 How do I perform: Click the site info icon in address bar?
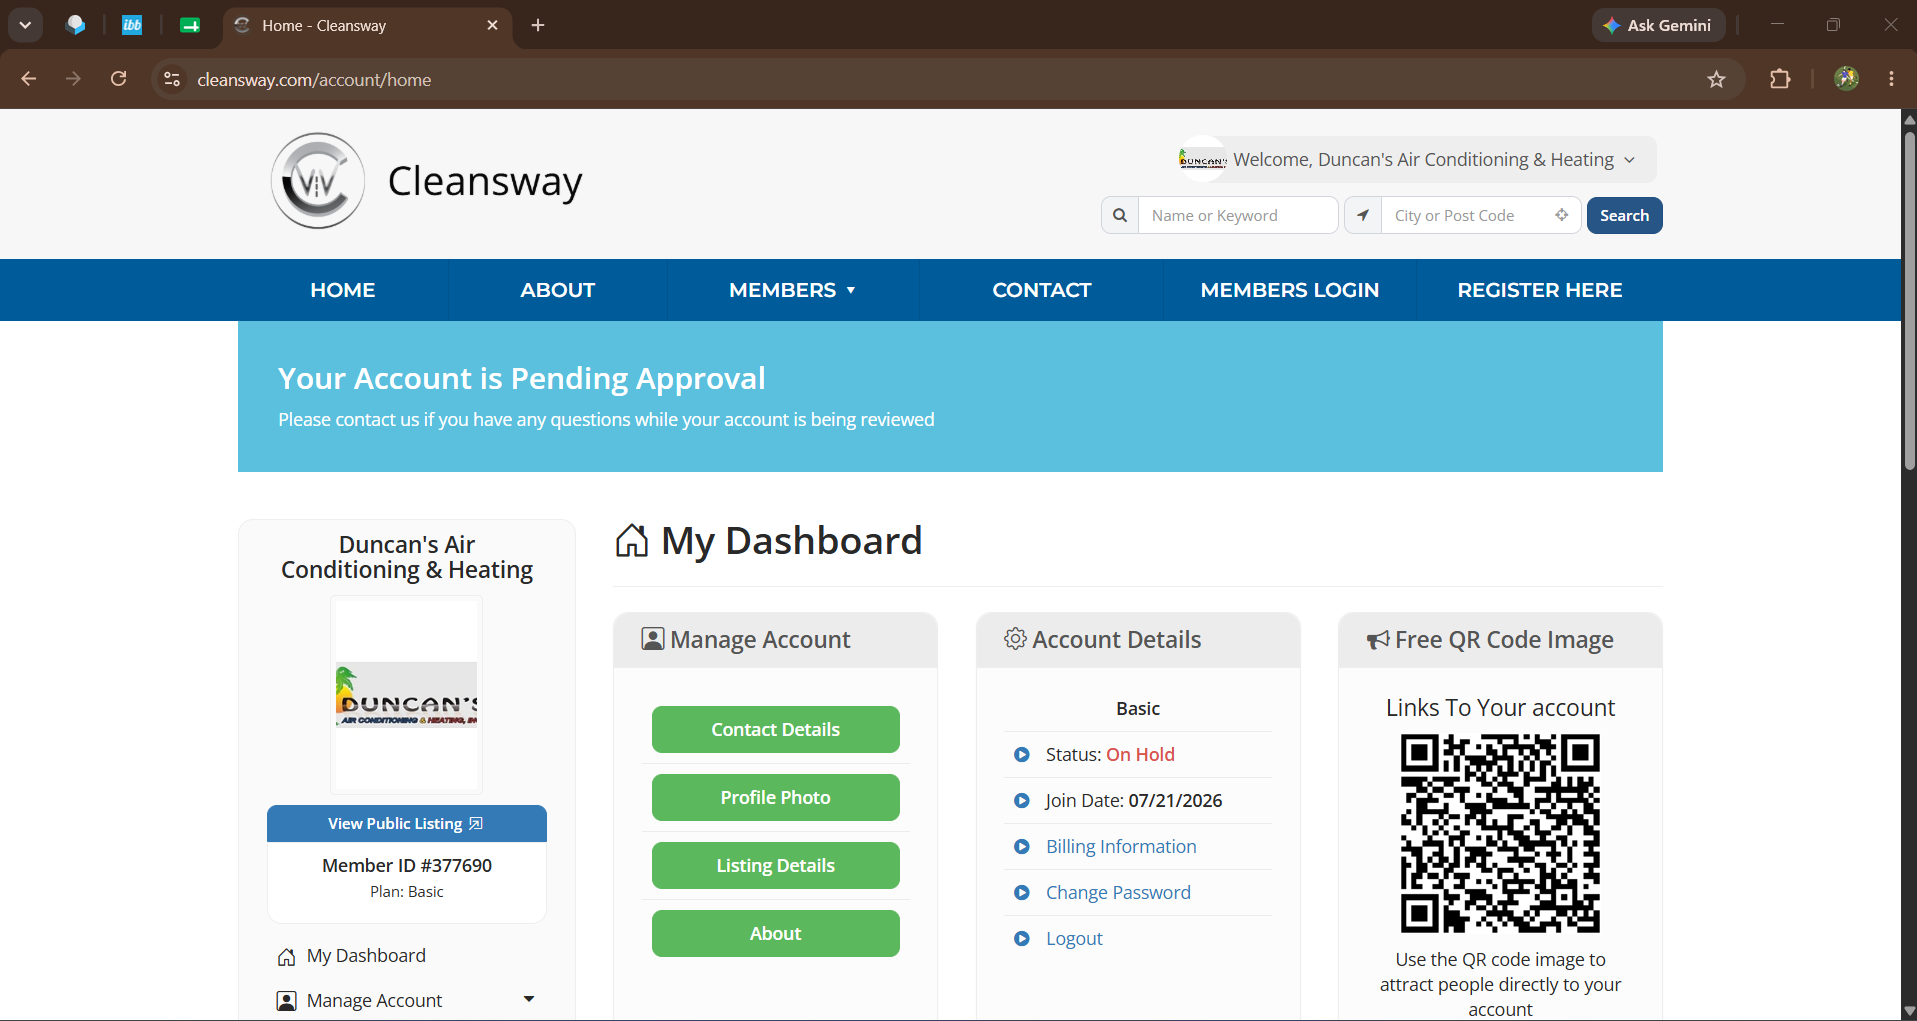coord(172,79)
